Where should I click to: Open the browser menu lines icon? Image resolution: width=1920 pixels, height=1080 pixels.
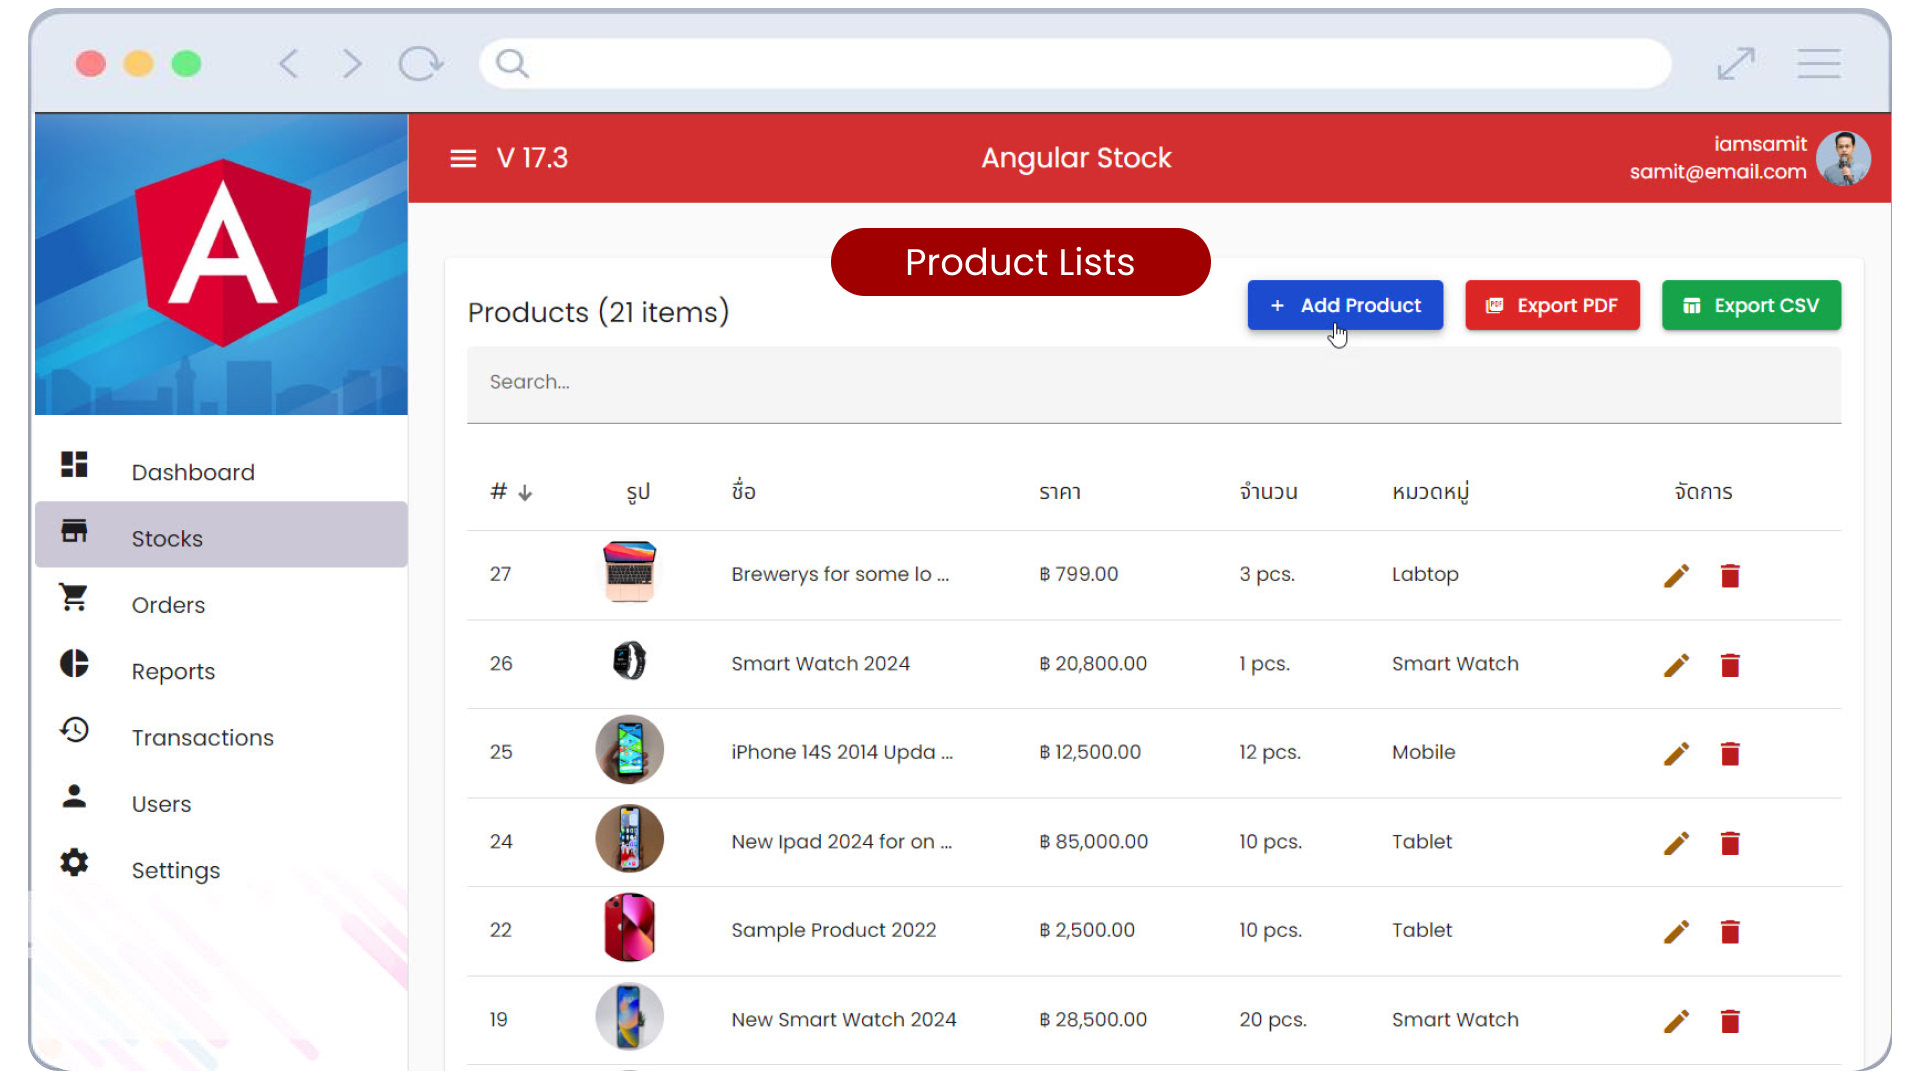coord(1819,64)
